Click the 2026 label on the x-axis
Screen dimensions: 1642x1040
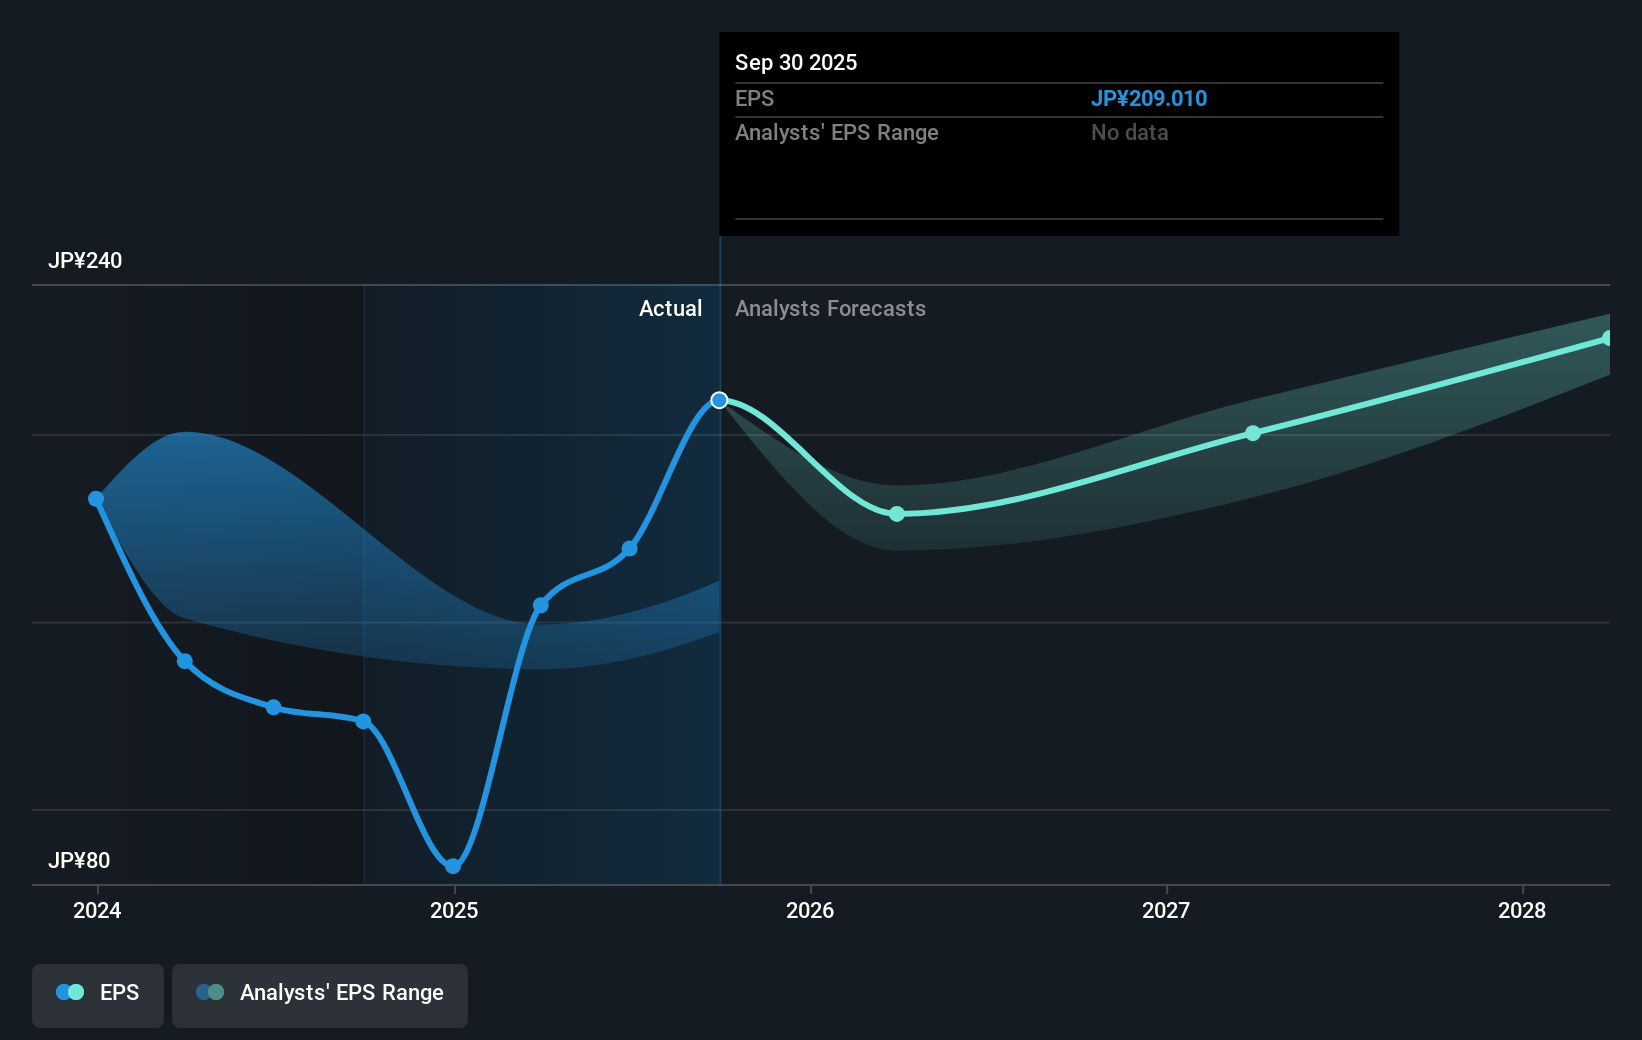811,910
